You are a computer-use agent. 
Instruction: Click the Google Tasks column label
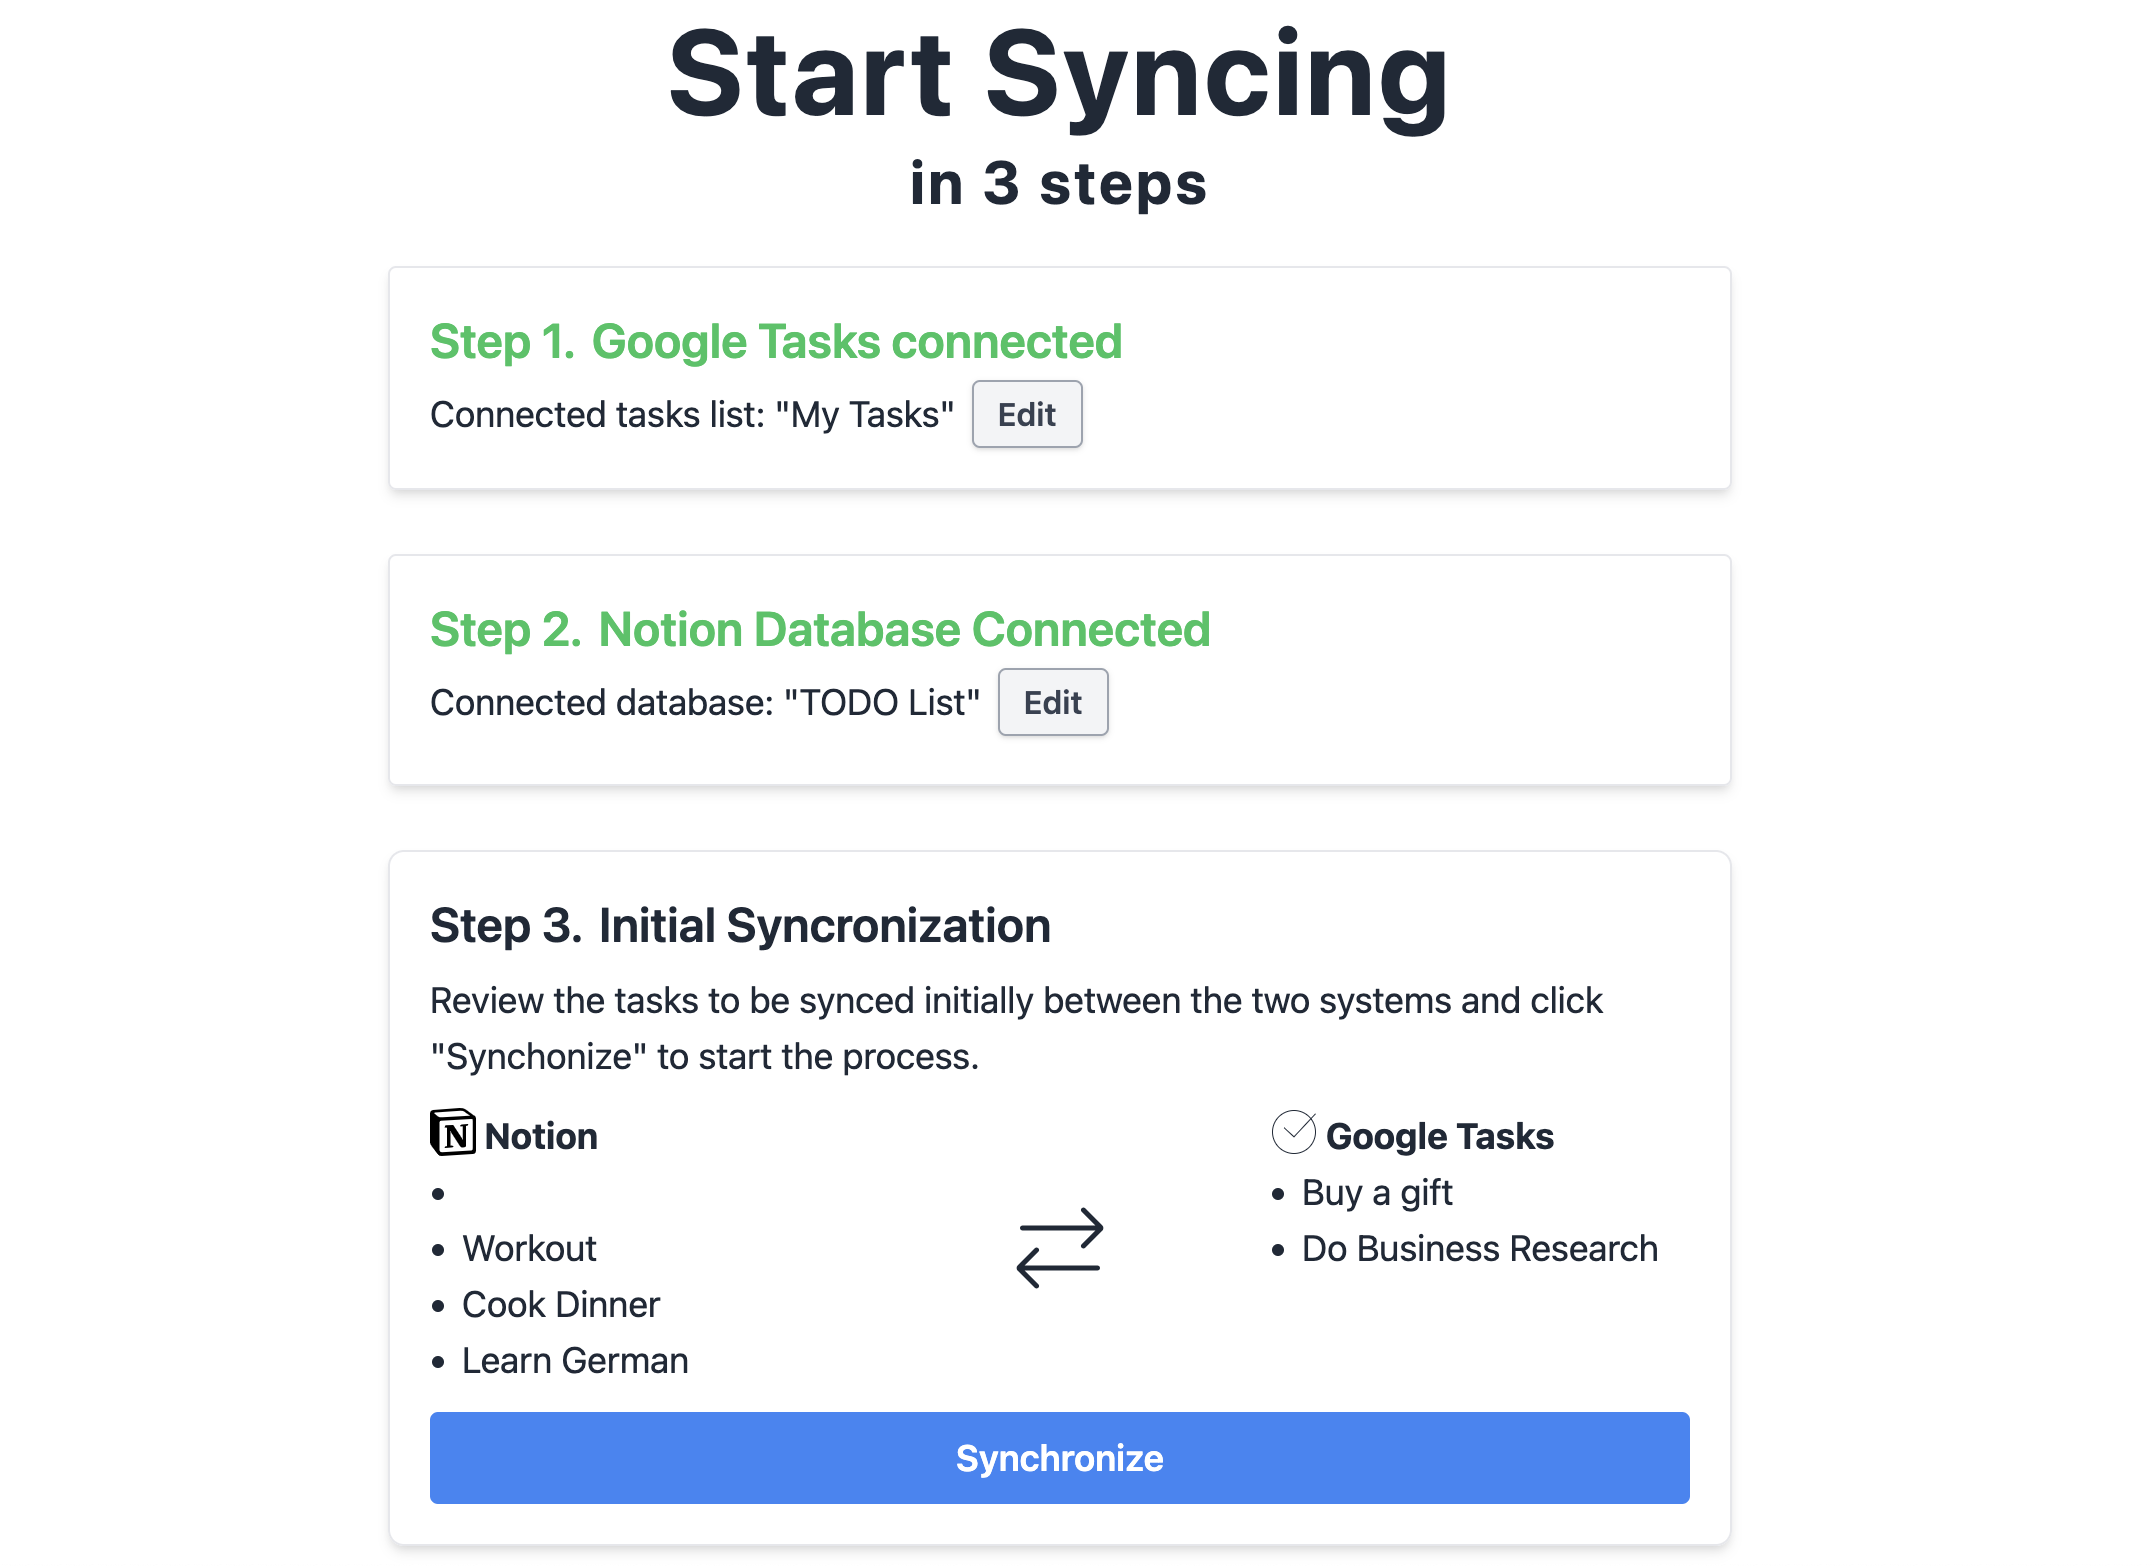click(1440, 1136)
